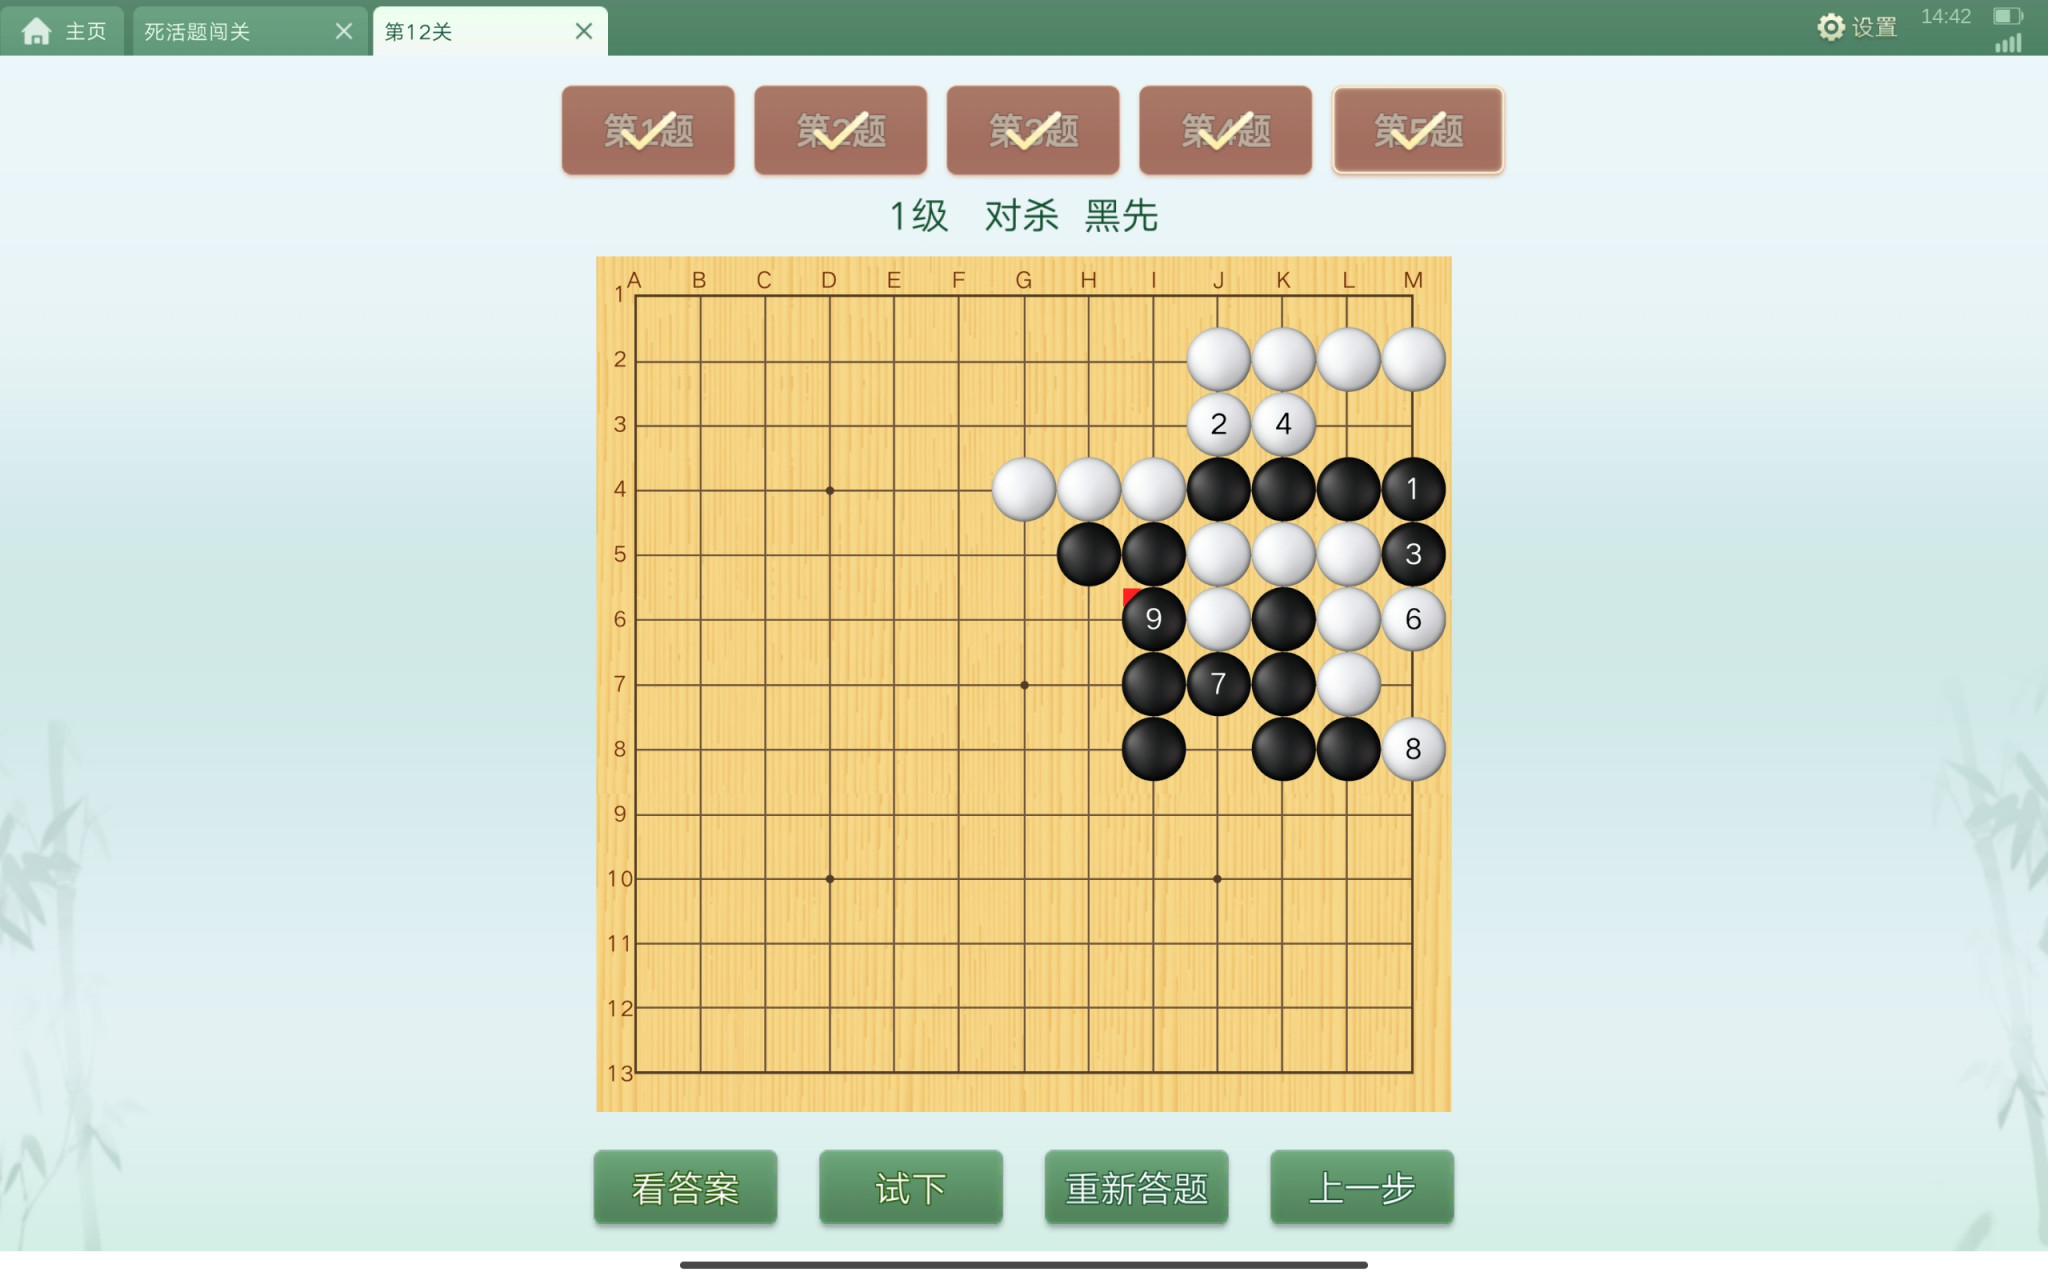Viewport: 2048px width, 1280px height.
Task: Go to the home page icon
Action: [36, 31]
